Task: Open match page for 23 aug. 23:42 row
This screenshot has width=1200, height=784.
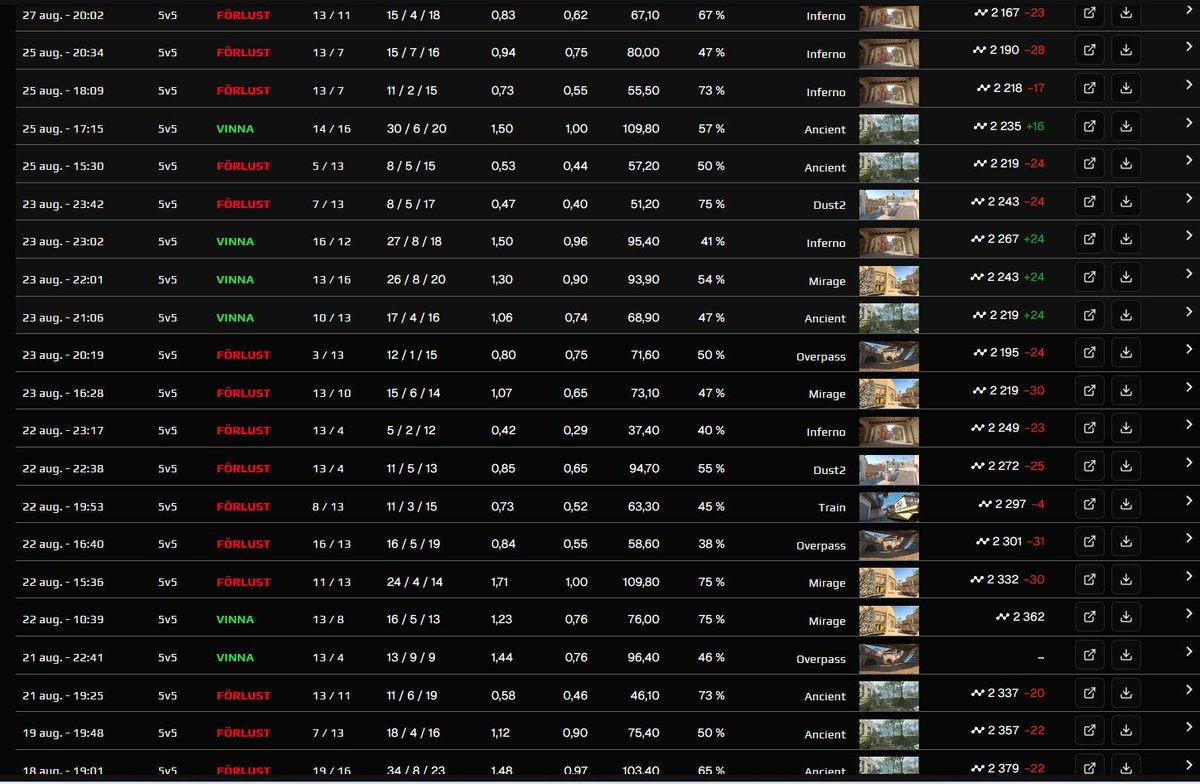Action: coord(1089,201)
